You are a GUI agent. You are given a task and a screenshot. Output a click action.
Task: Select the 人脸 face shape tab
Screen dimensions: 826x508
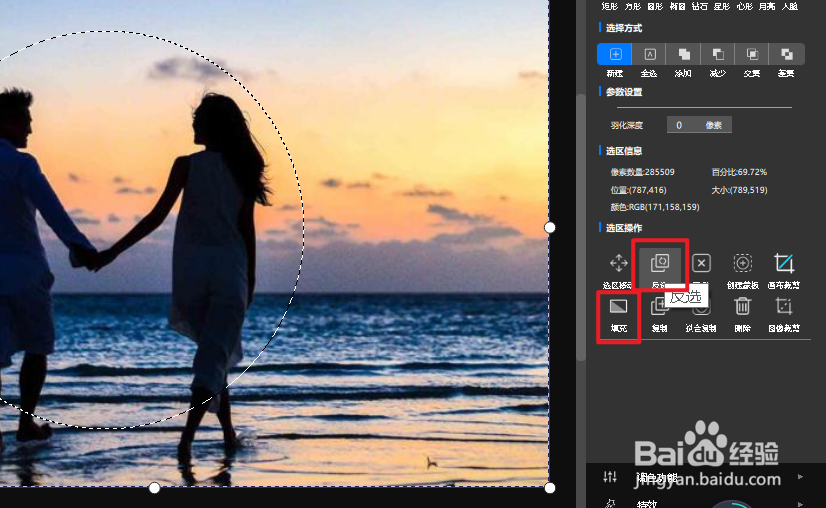coord(789,6)
